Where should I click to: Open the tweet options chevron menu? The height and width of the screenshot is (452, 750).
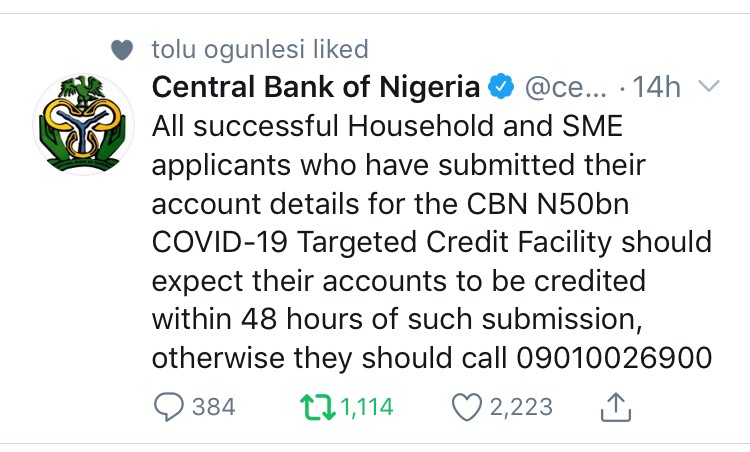click(708, 88)
